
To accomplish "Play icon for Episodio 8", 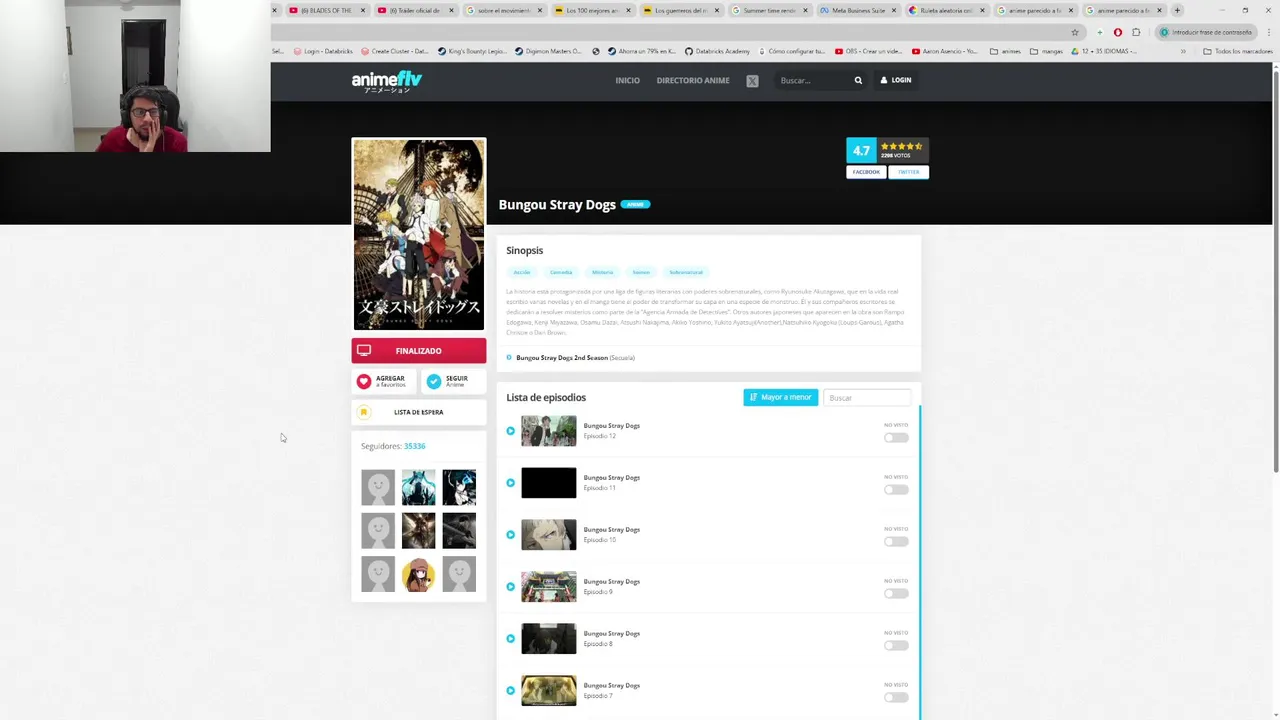I will 510,639.
